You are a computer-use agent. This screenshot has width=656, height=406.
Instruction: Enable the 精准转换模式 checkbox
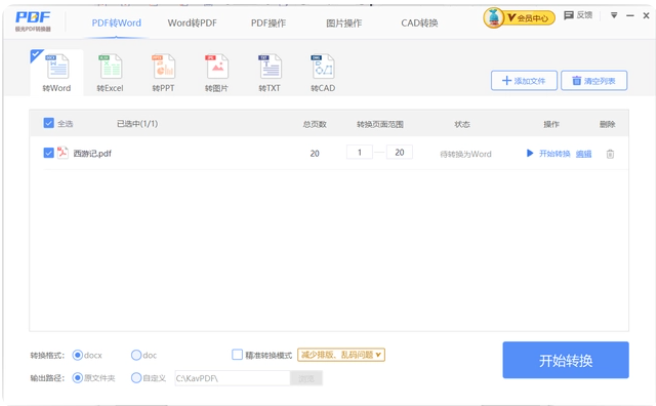coord(237,354)
